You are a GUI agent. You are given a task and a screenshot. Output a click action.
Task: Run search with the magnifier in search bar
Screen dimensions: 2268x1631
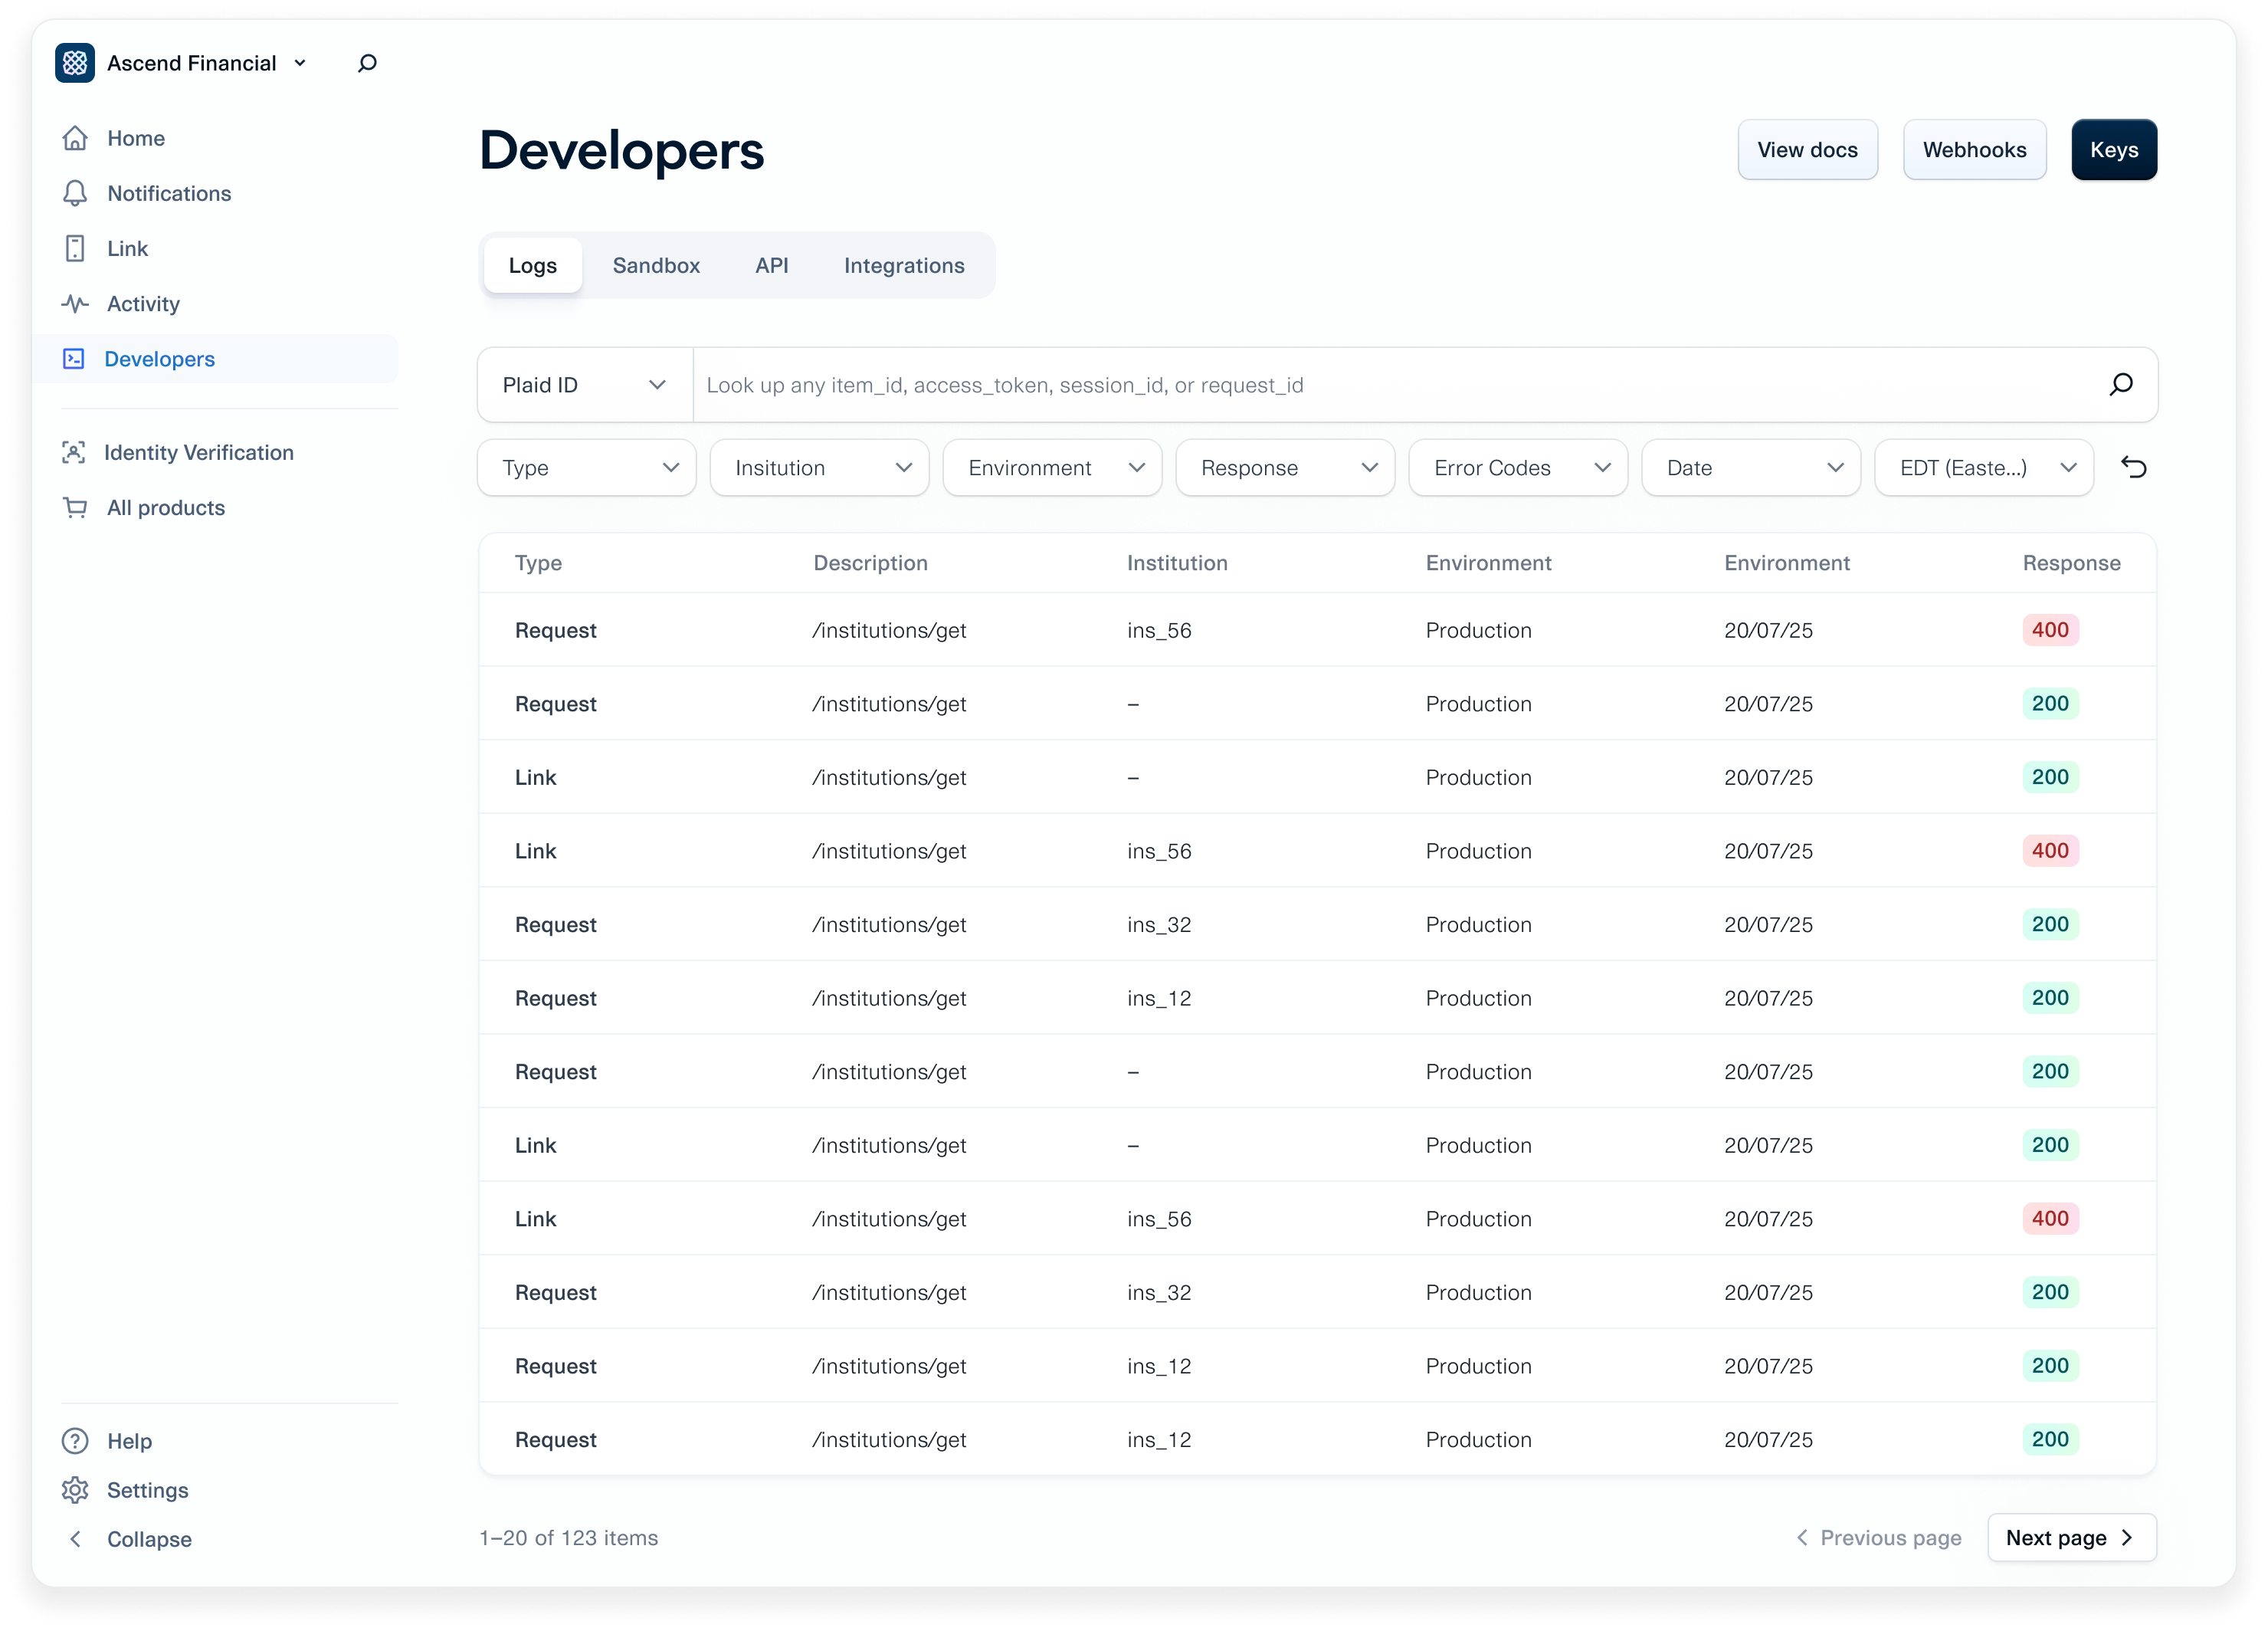(2121, 385)
